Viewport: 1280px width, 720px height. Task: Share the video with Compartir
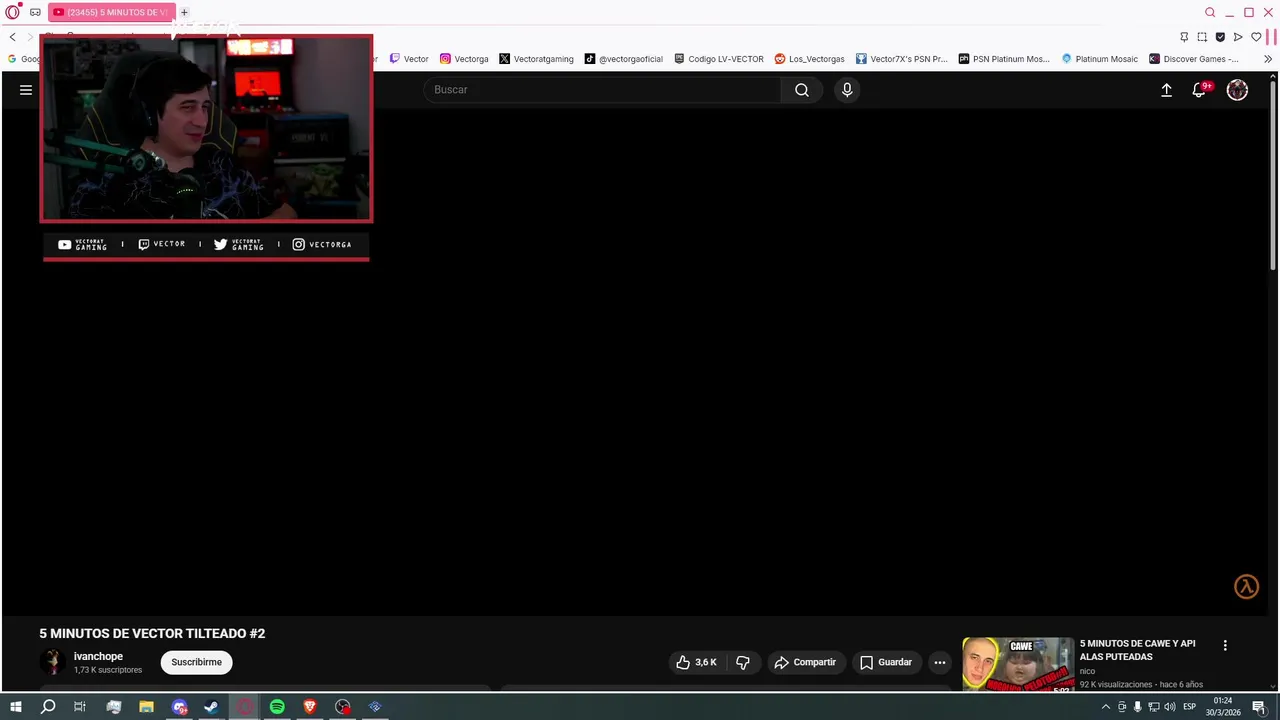click(805, 662)
